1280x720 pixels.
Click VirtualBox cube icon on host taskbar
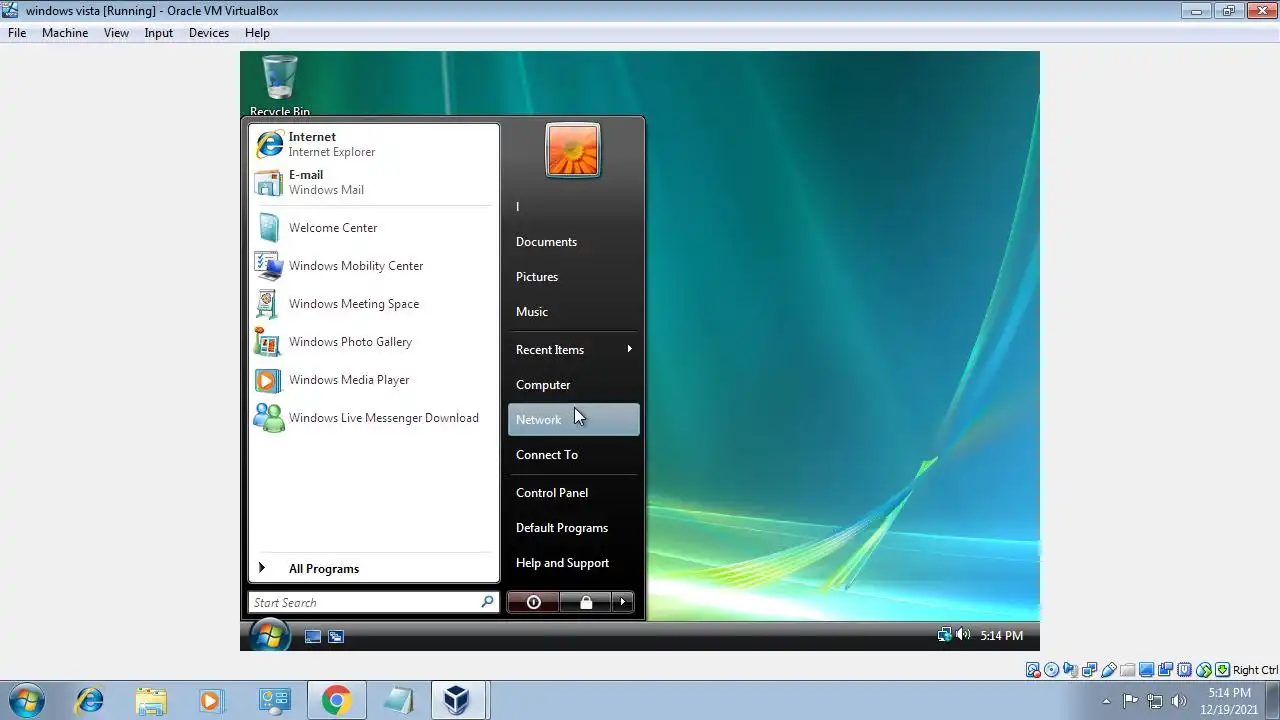[x=458, y=700]
